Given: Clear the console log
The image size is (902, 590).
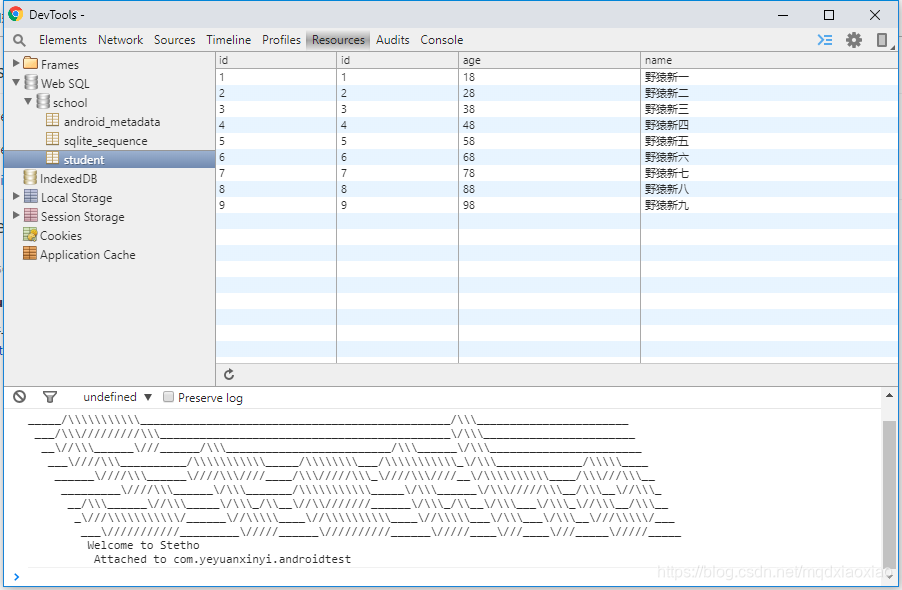Looking at the screenshot, I should (20, 397).
